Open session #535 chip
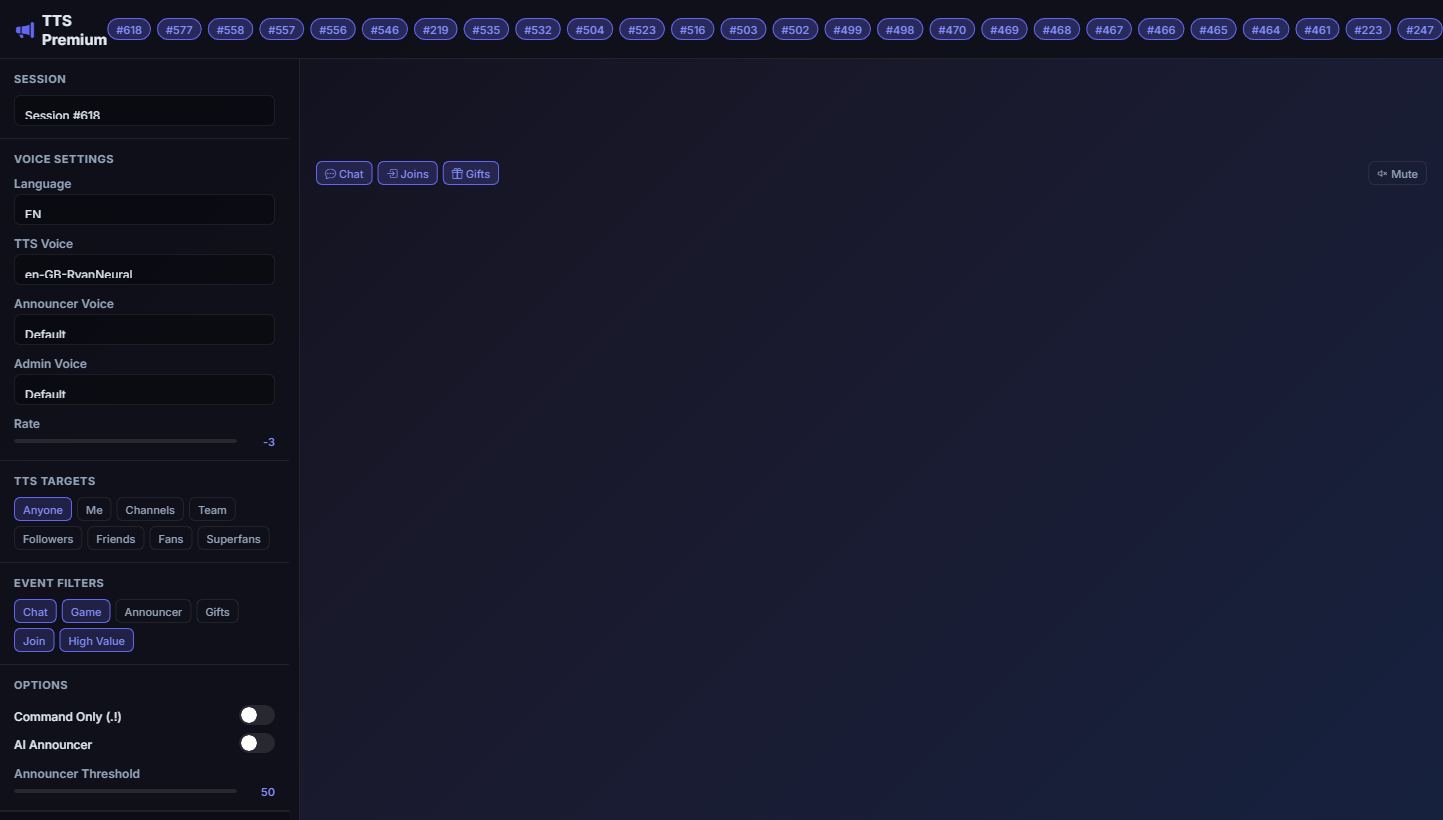The width and height of the screenshot is (1443, 820). pos(487,30)
